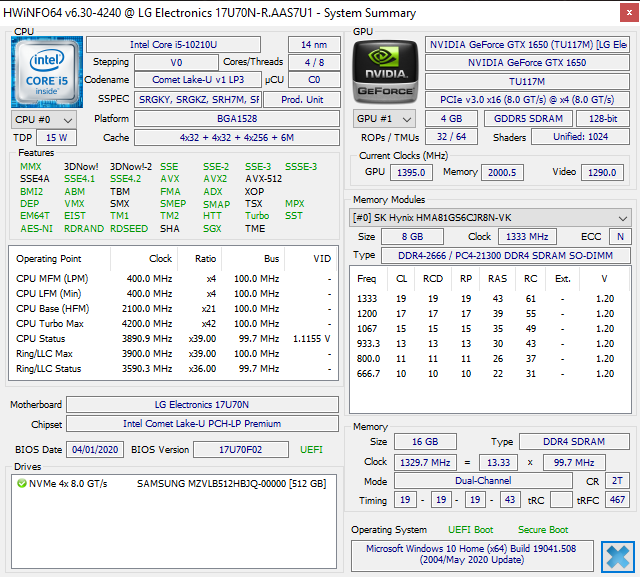The image size is (640, 577).
Task: Click the green check icon beside NVMe drive
Action: pos(22,484)
